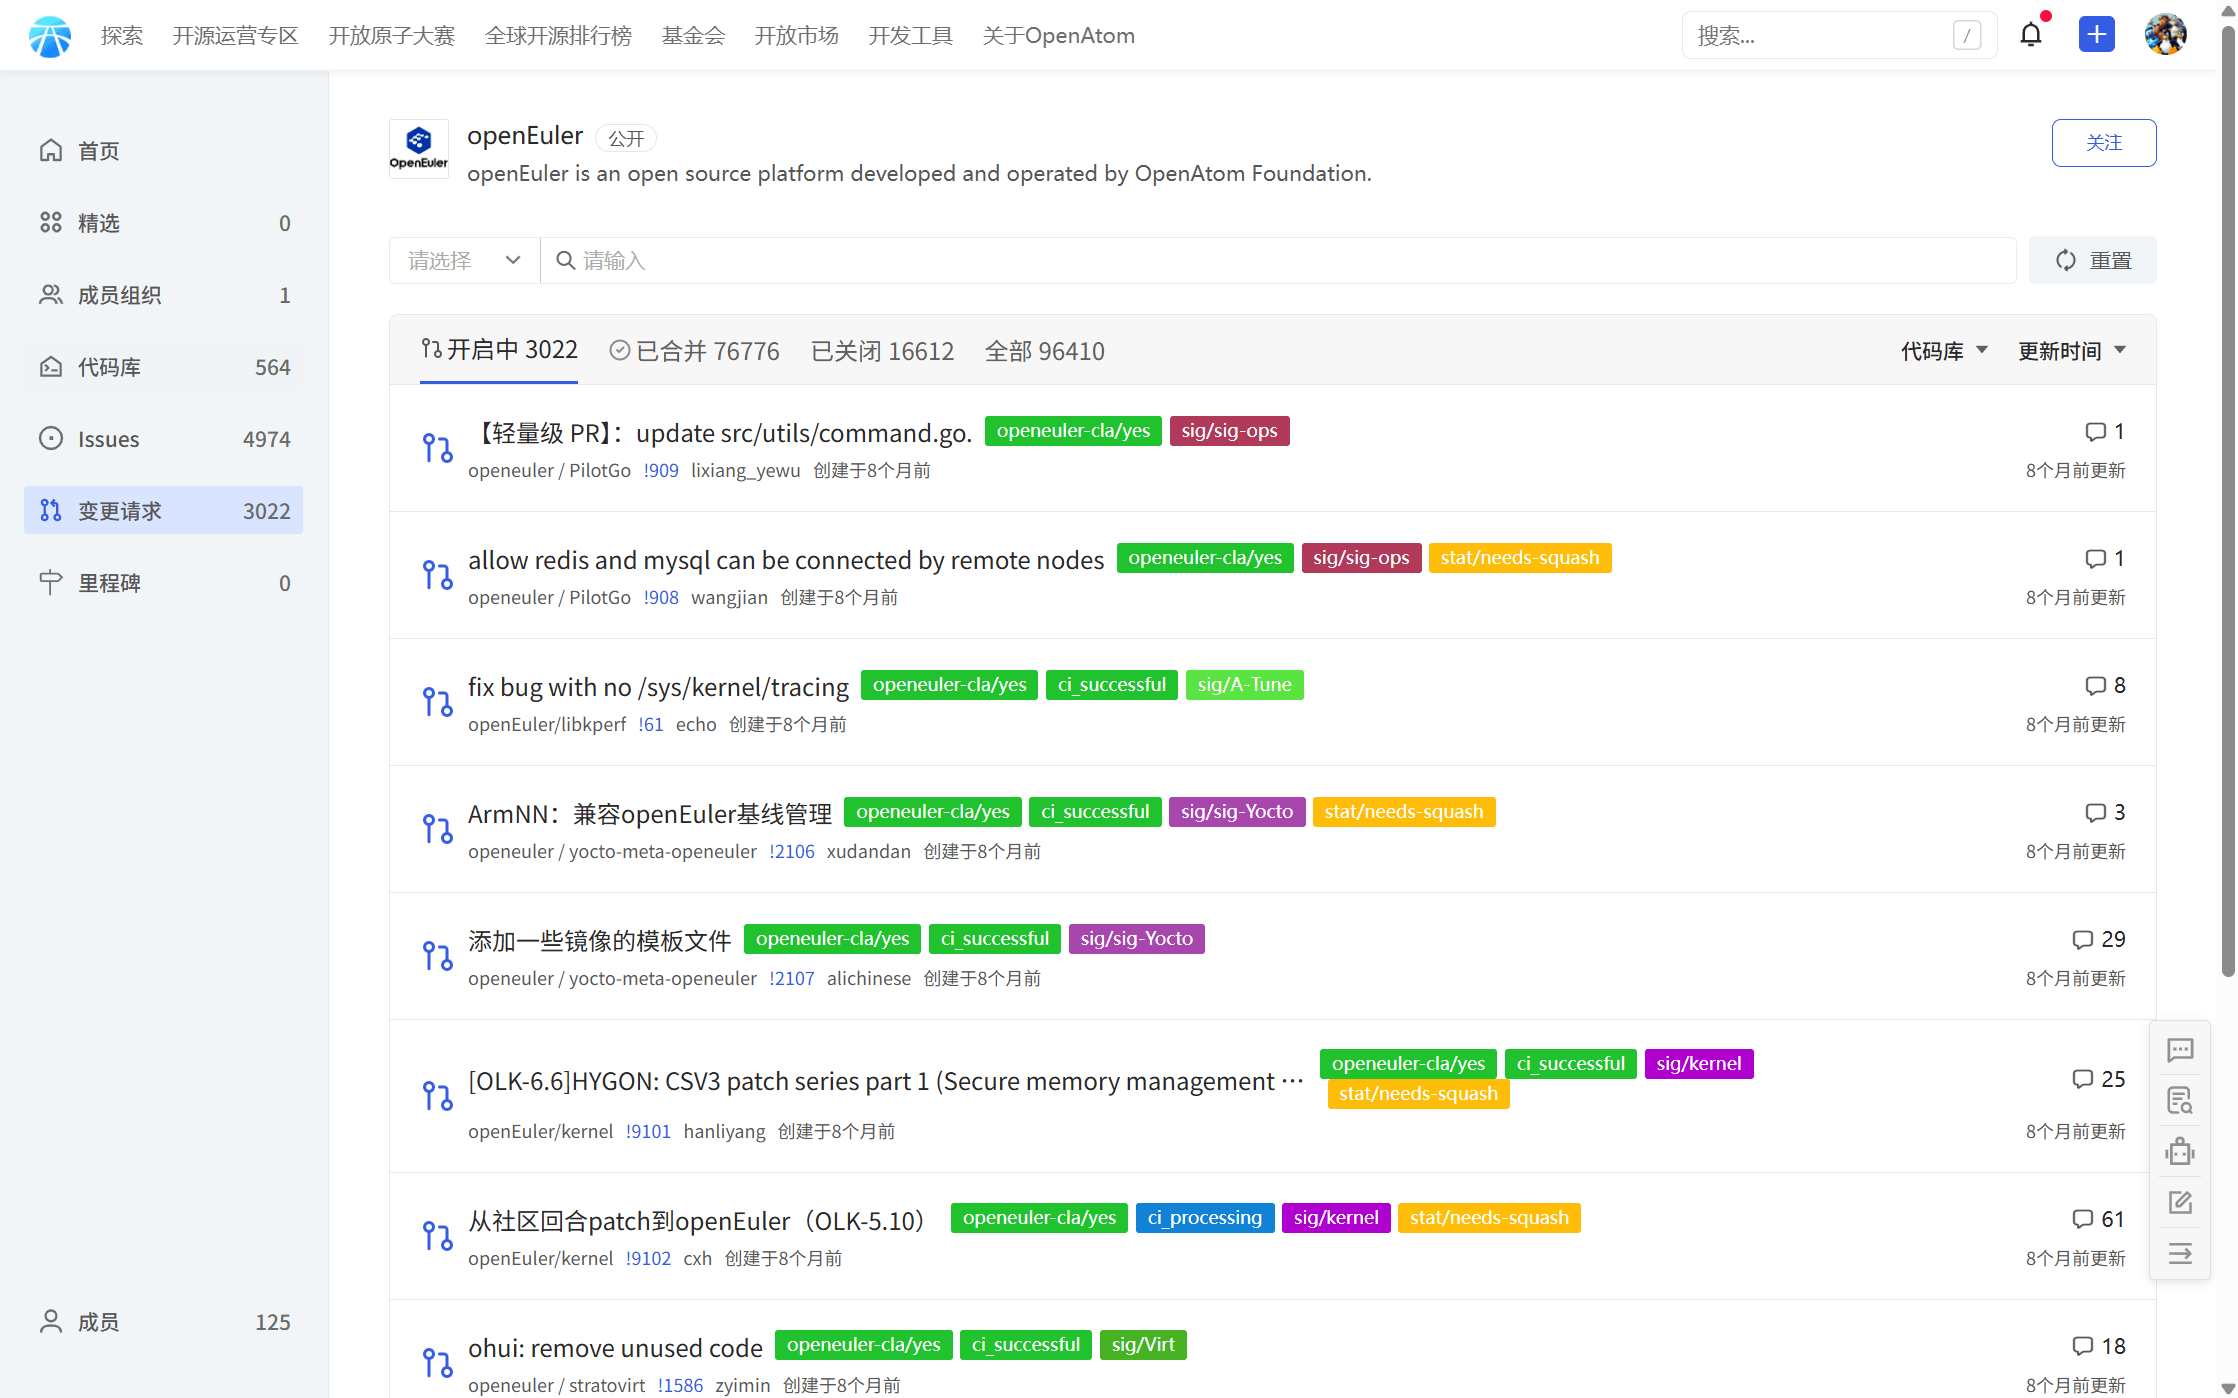Click repository text 'openeuler / stratovirt'
2238x1398 pixels.
pos(557,1385)
